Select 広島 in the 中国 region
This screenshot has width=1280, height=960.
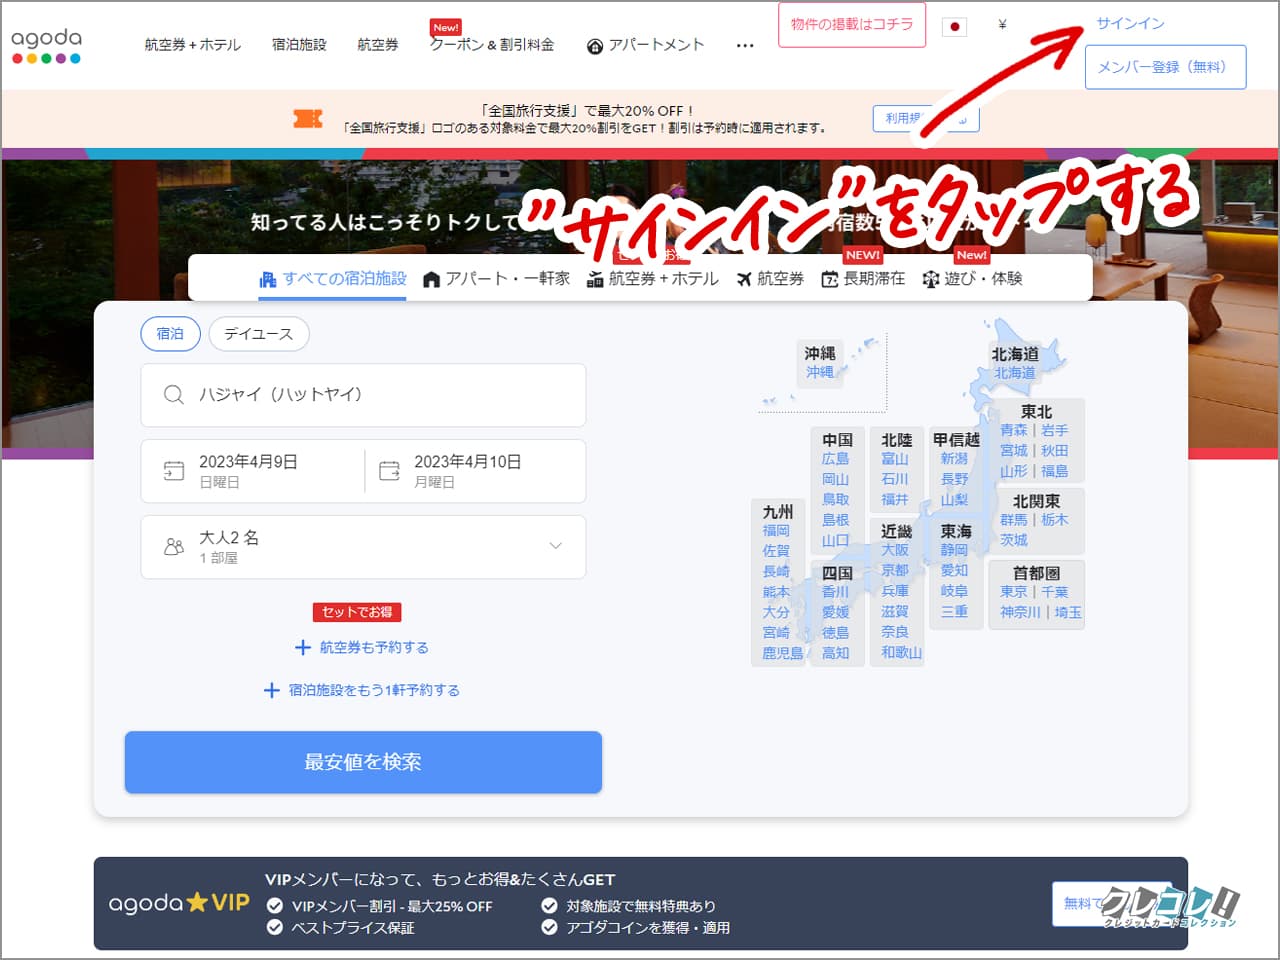tap(835, 459)
